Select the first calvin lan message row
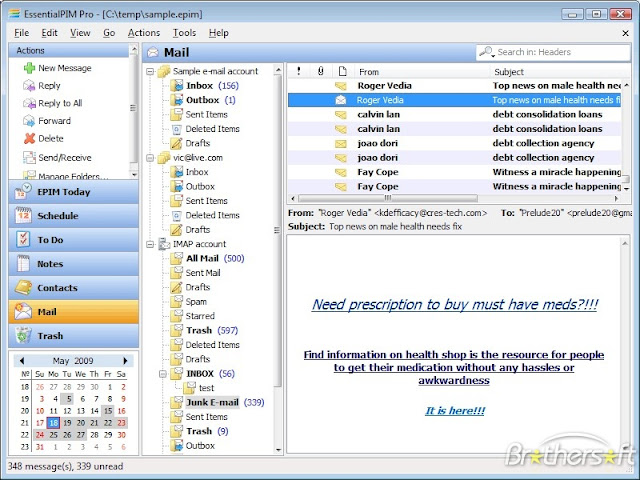The height and width of the screenshot is (480, 640). (x=454, y=115)
